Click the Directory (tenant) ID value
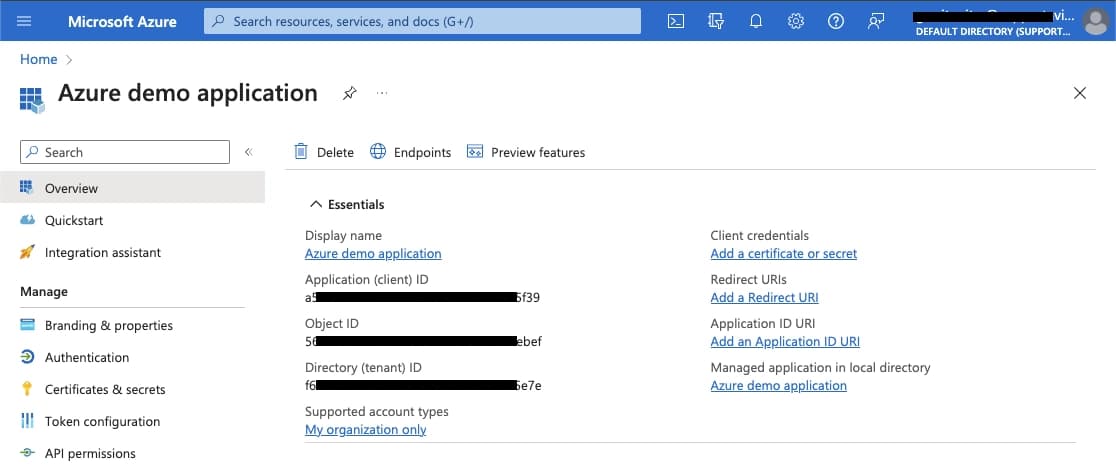 pyautogui.click(x=423, y=385)
